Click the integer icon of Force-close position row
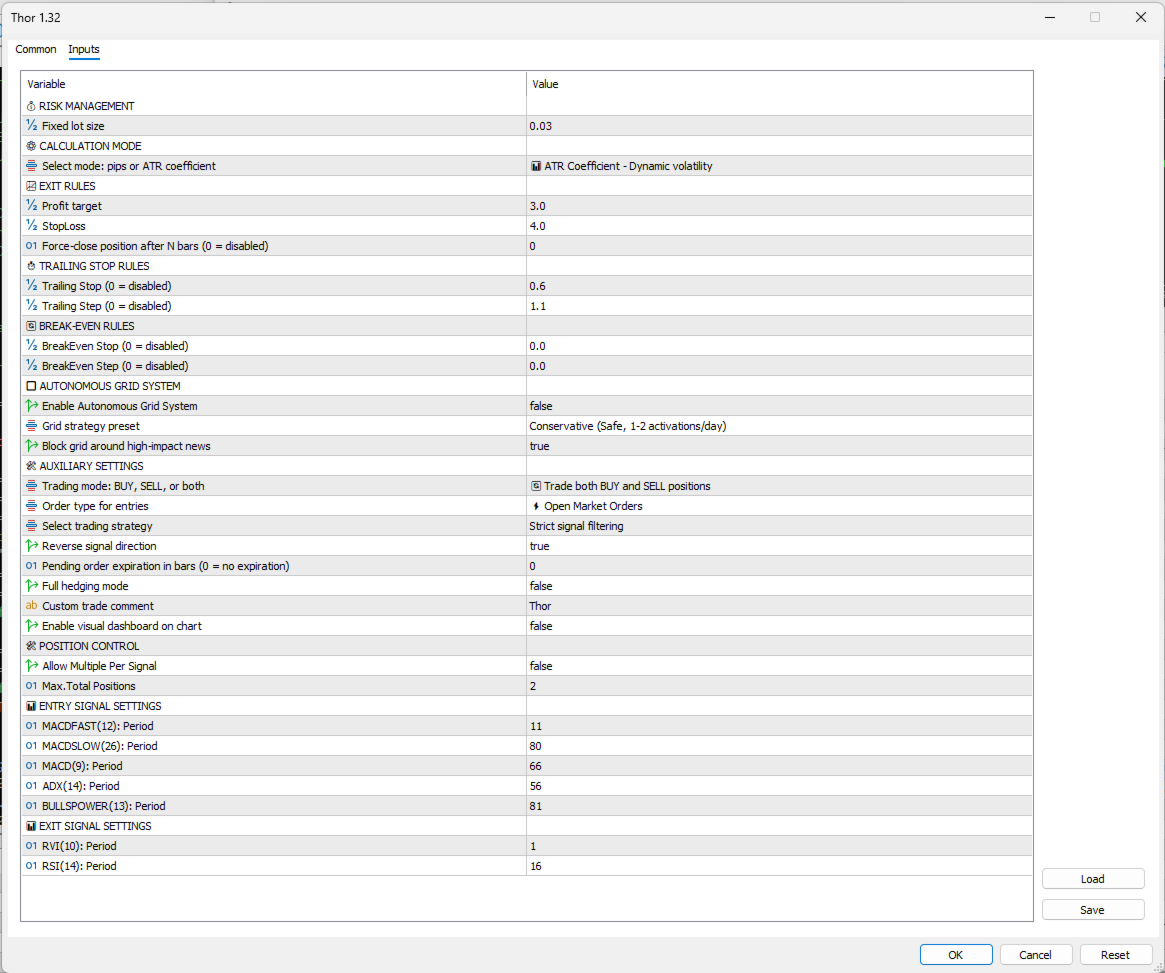Viewport: 1165px width, 973px height. [31, 246]
